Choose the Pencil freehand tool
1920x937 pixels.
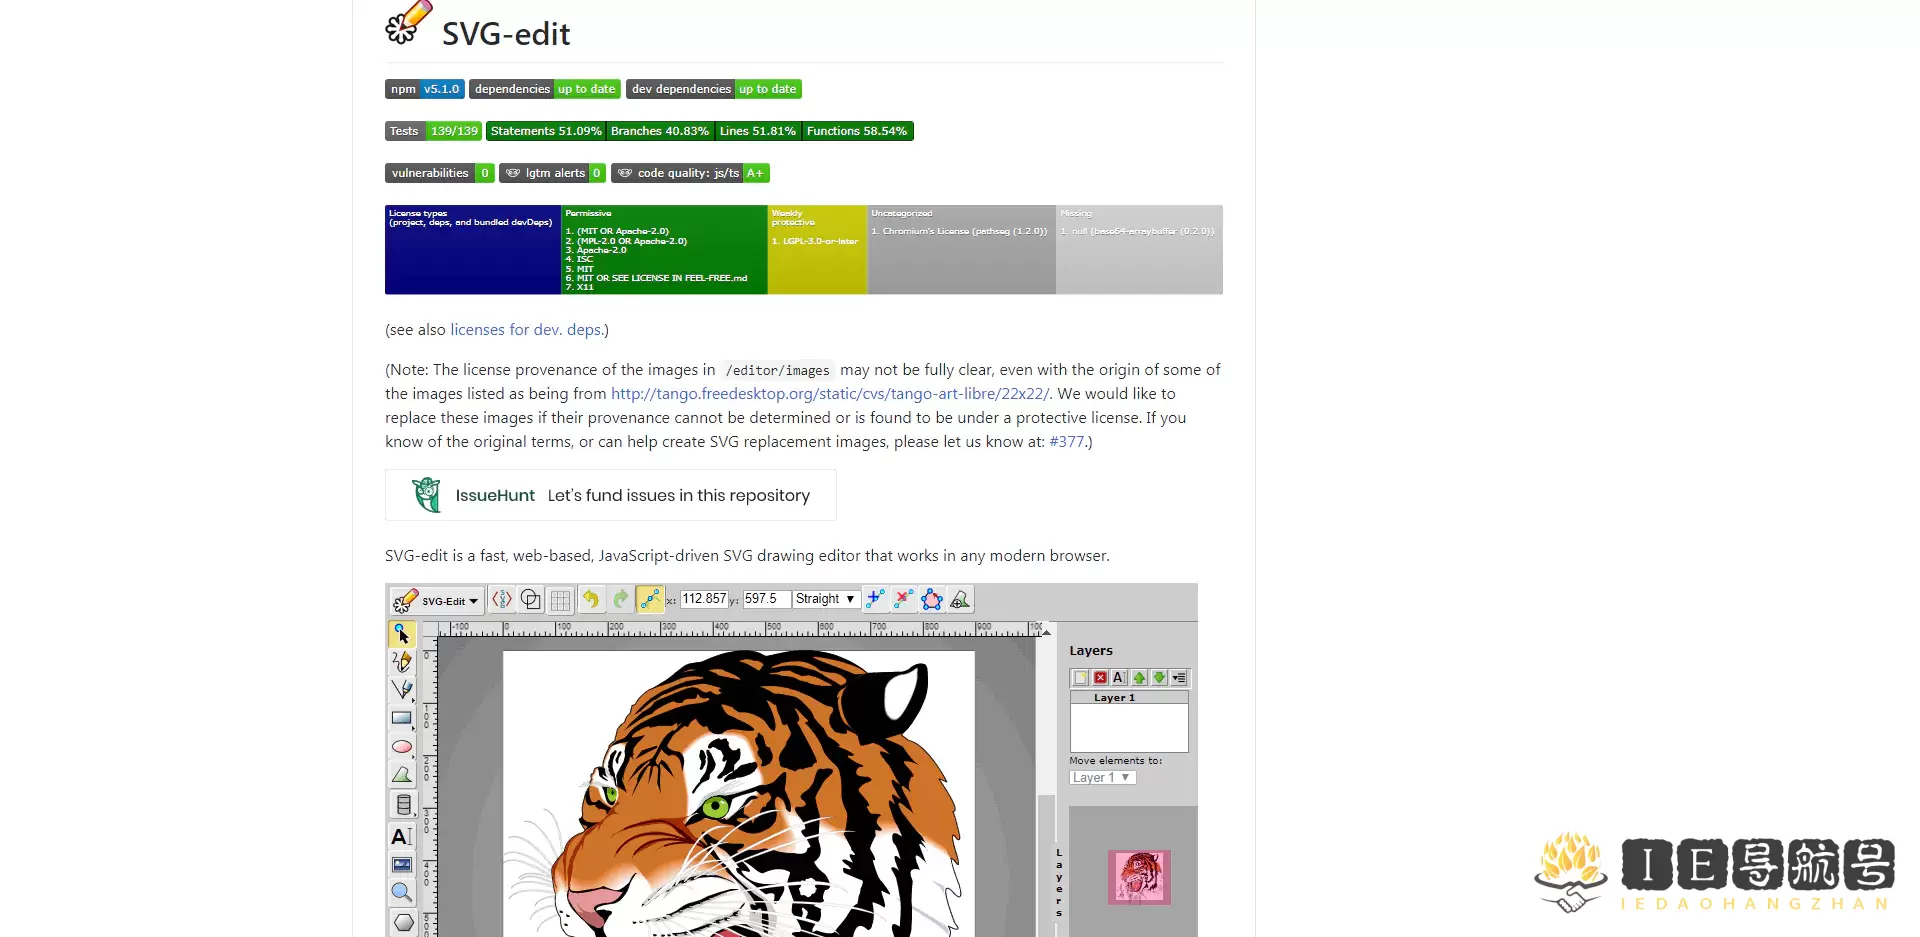[402, 662]
